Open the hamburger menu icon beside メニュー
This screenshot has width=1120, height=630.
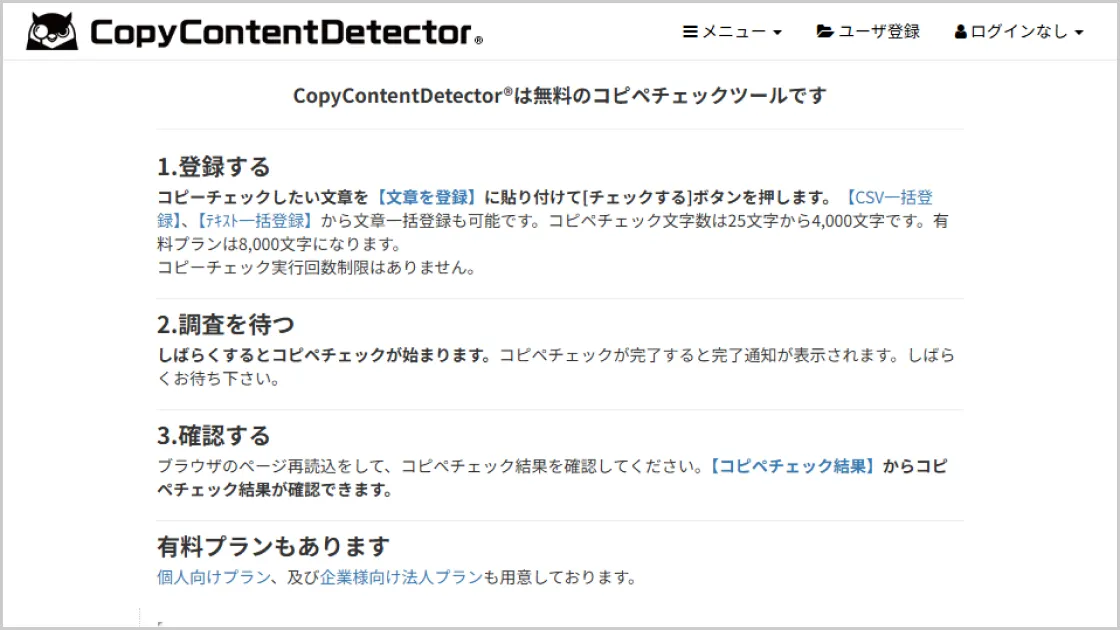[x=690, y=31]
